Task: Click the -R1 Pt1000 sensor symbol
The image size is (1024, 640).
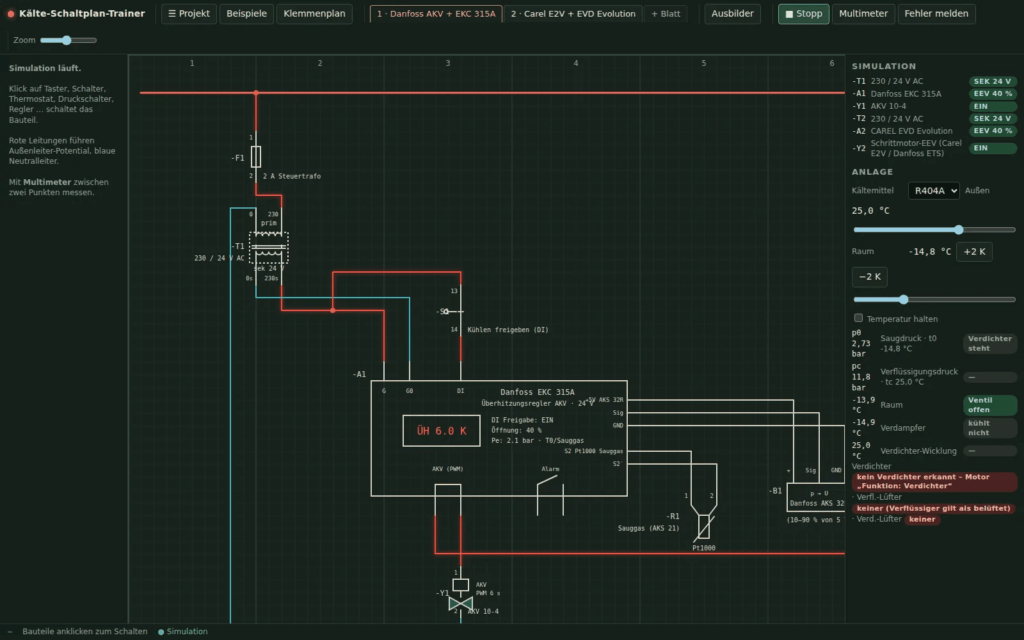Action: tap(703, 526)
